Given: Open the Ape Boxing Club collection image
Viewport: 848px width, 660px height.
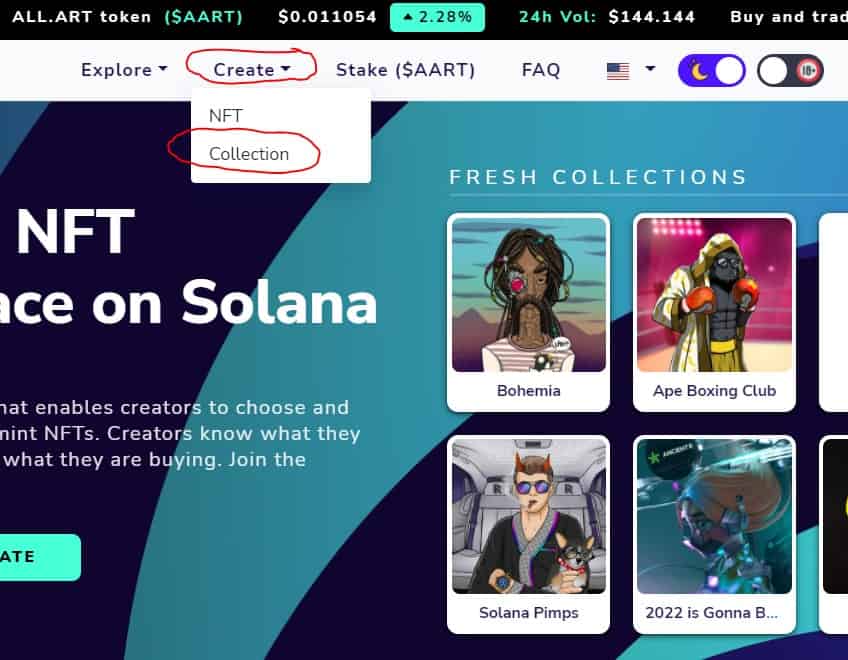Looking at the screenshot, I should [714, 295].
